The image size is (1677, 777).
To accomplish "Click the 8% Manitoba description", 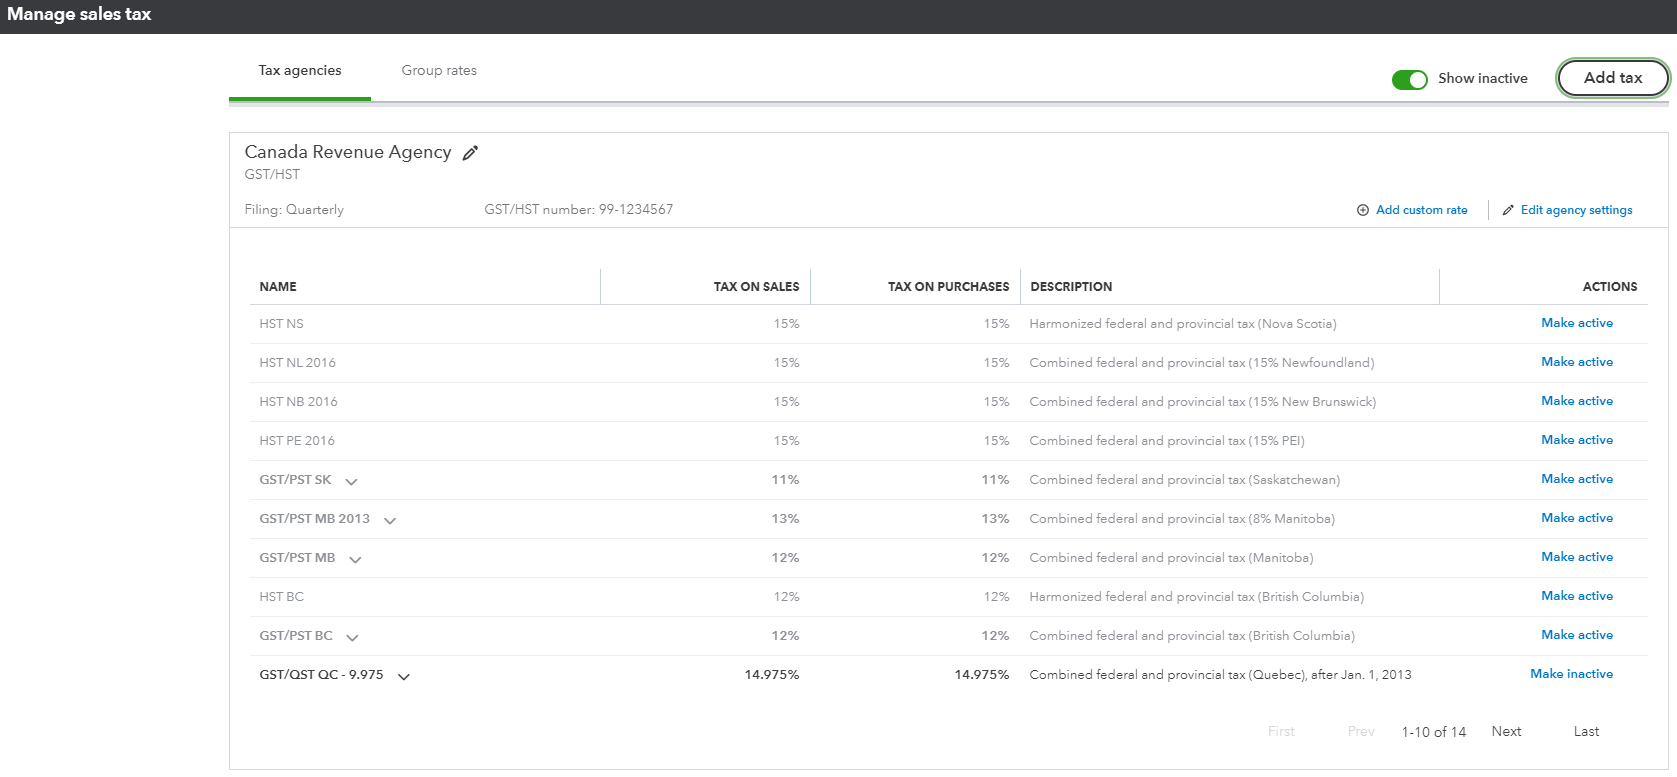I will coord(1182,519).
